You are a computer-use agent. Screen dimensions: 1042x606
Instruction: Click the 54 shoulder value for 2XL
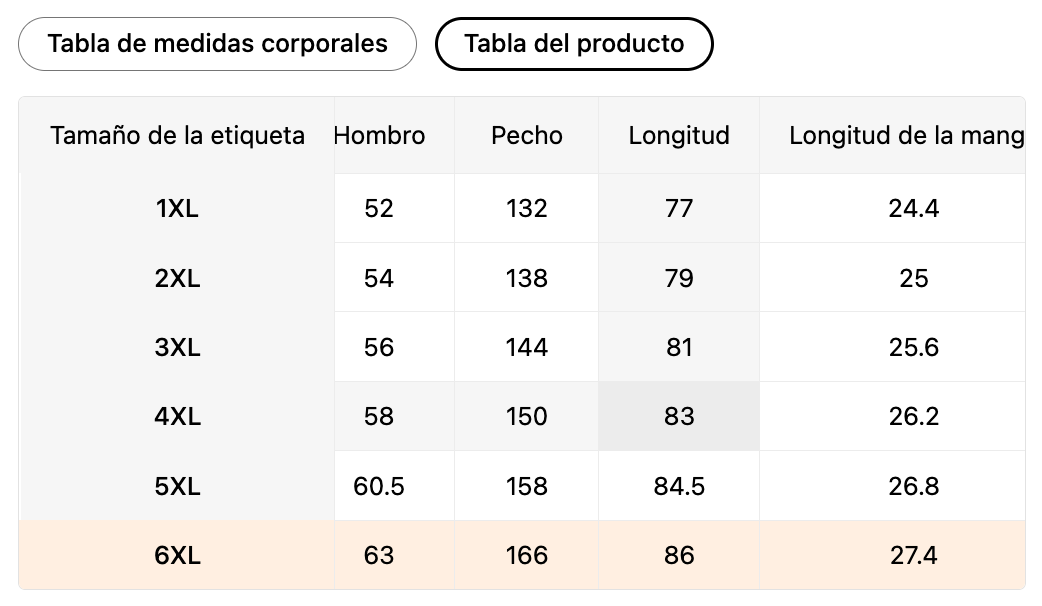coord(379,278)
